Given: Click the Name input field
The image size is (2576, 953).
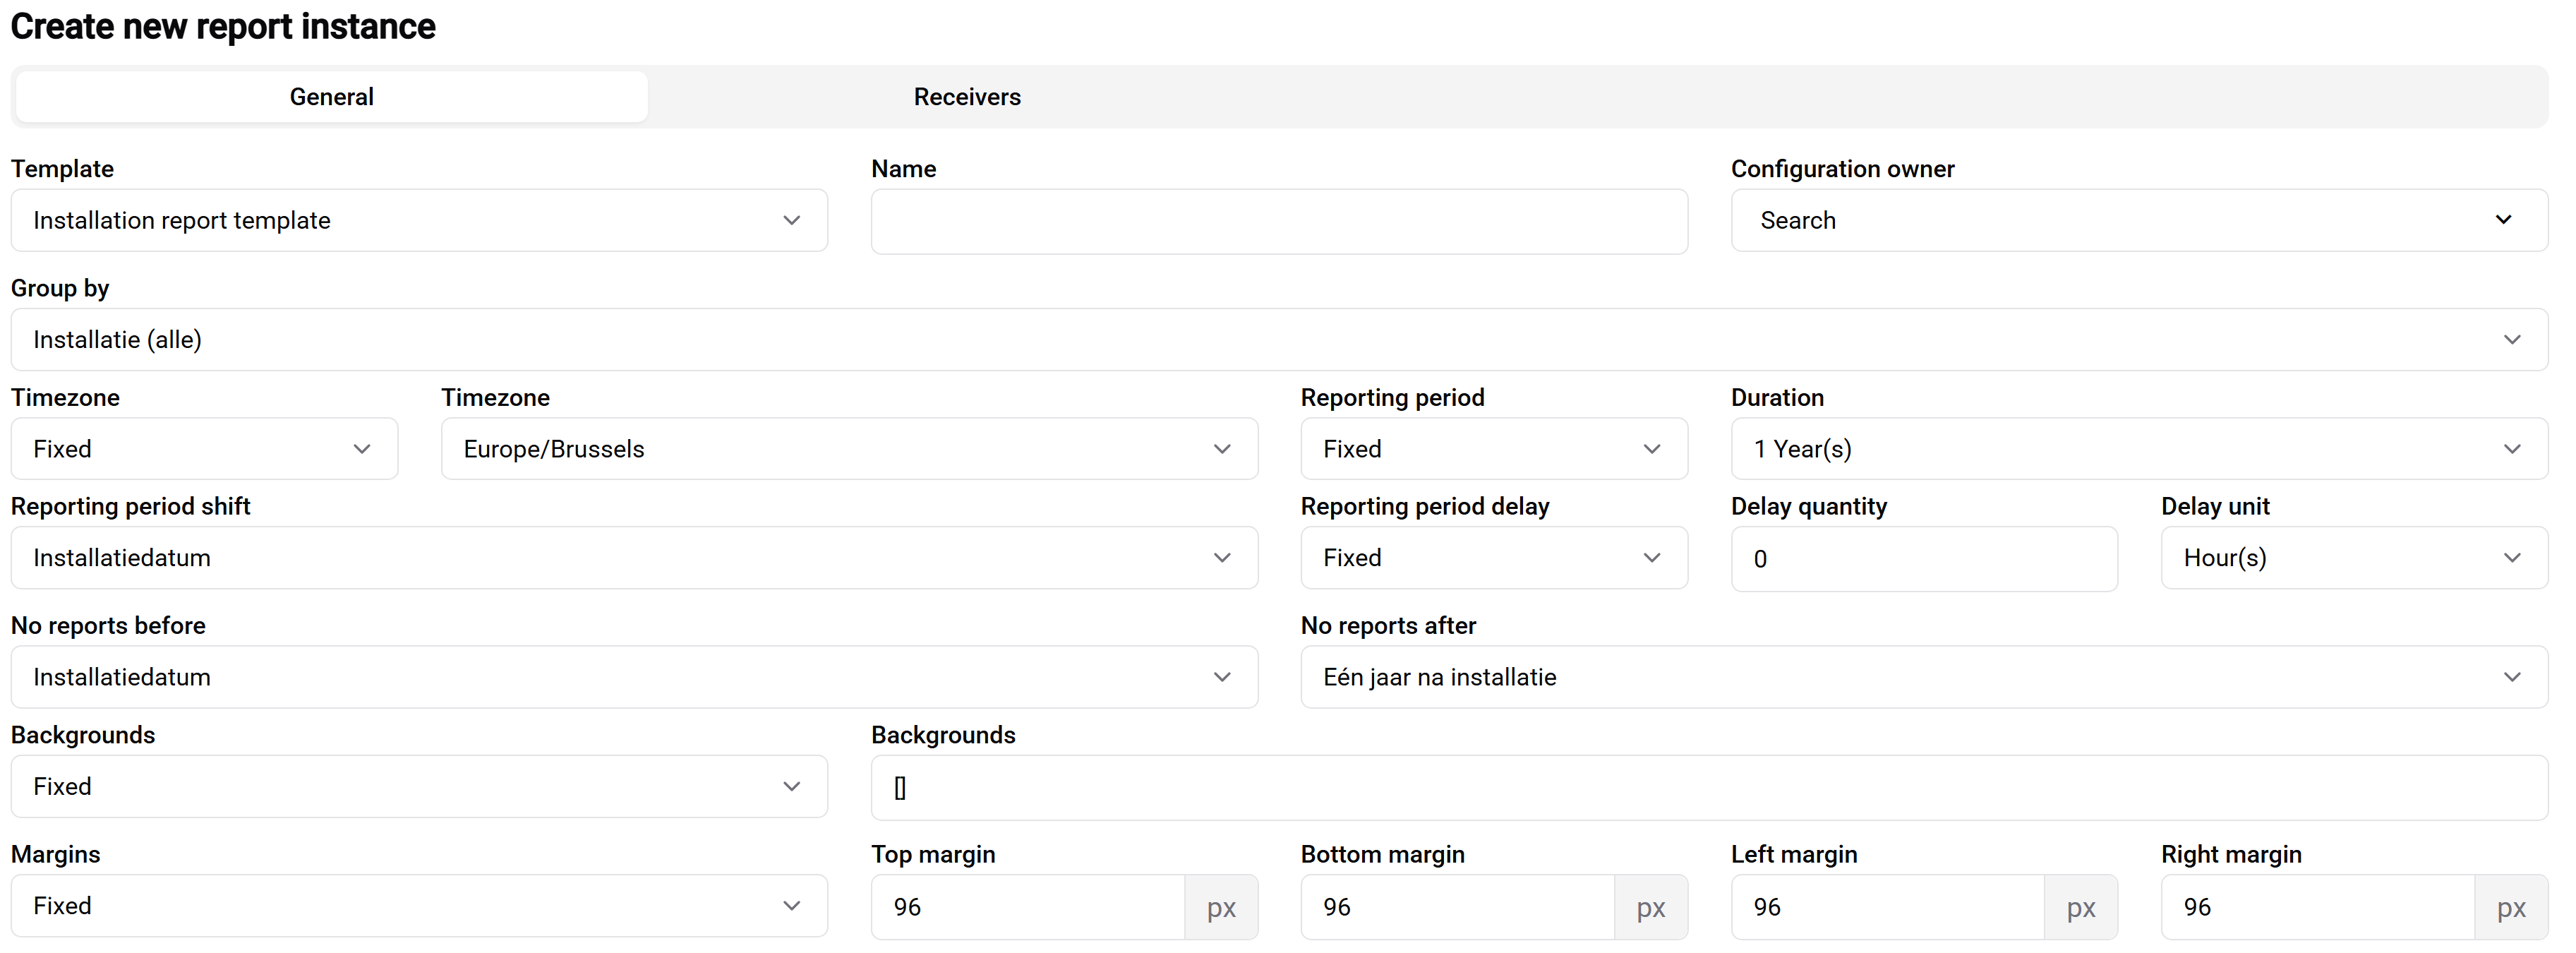Looking at the screenshot, I should click(x=1278, y=221).
